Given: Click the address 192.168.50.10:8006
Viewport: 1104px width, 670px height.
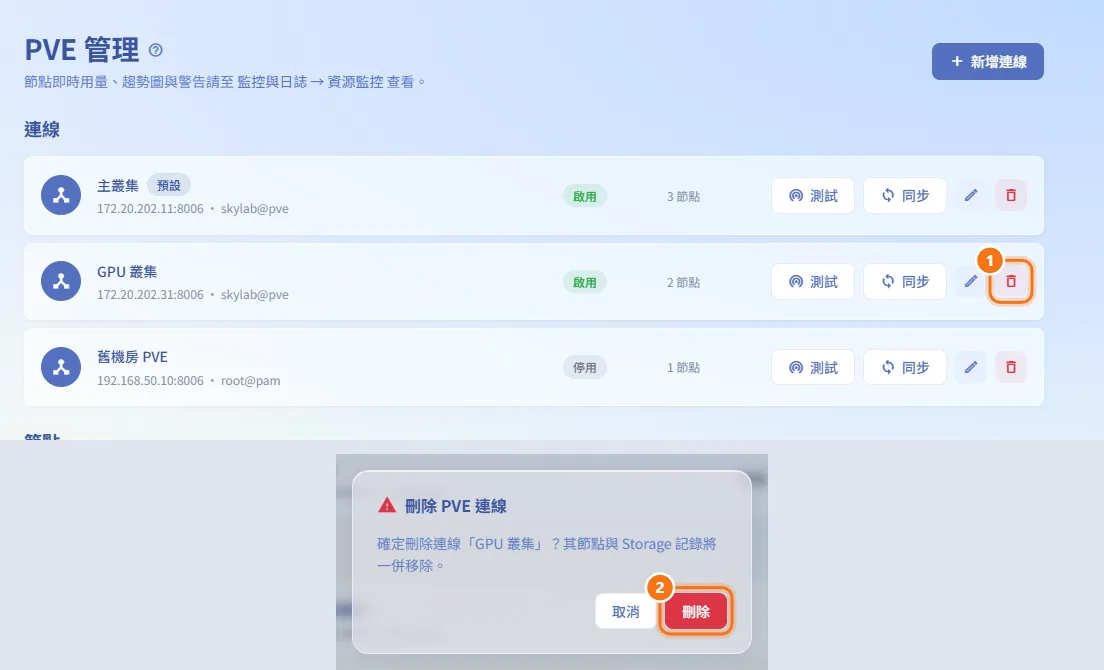Looking at the screenshot, I should [x=150, y=381].
